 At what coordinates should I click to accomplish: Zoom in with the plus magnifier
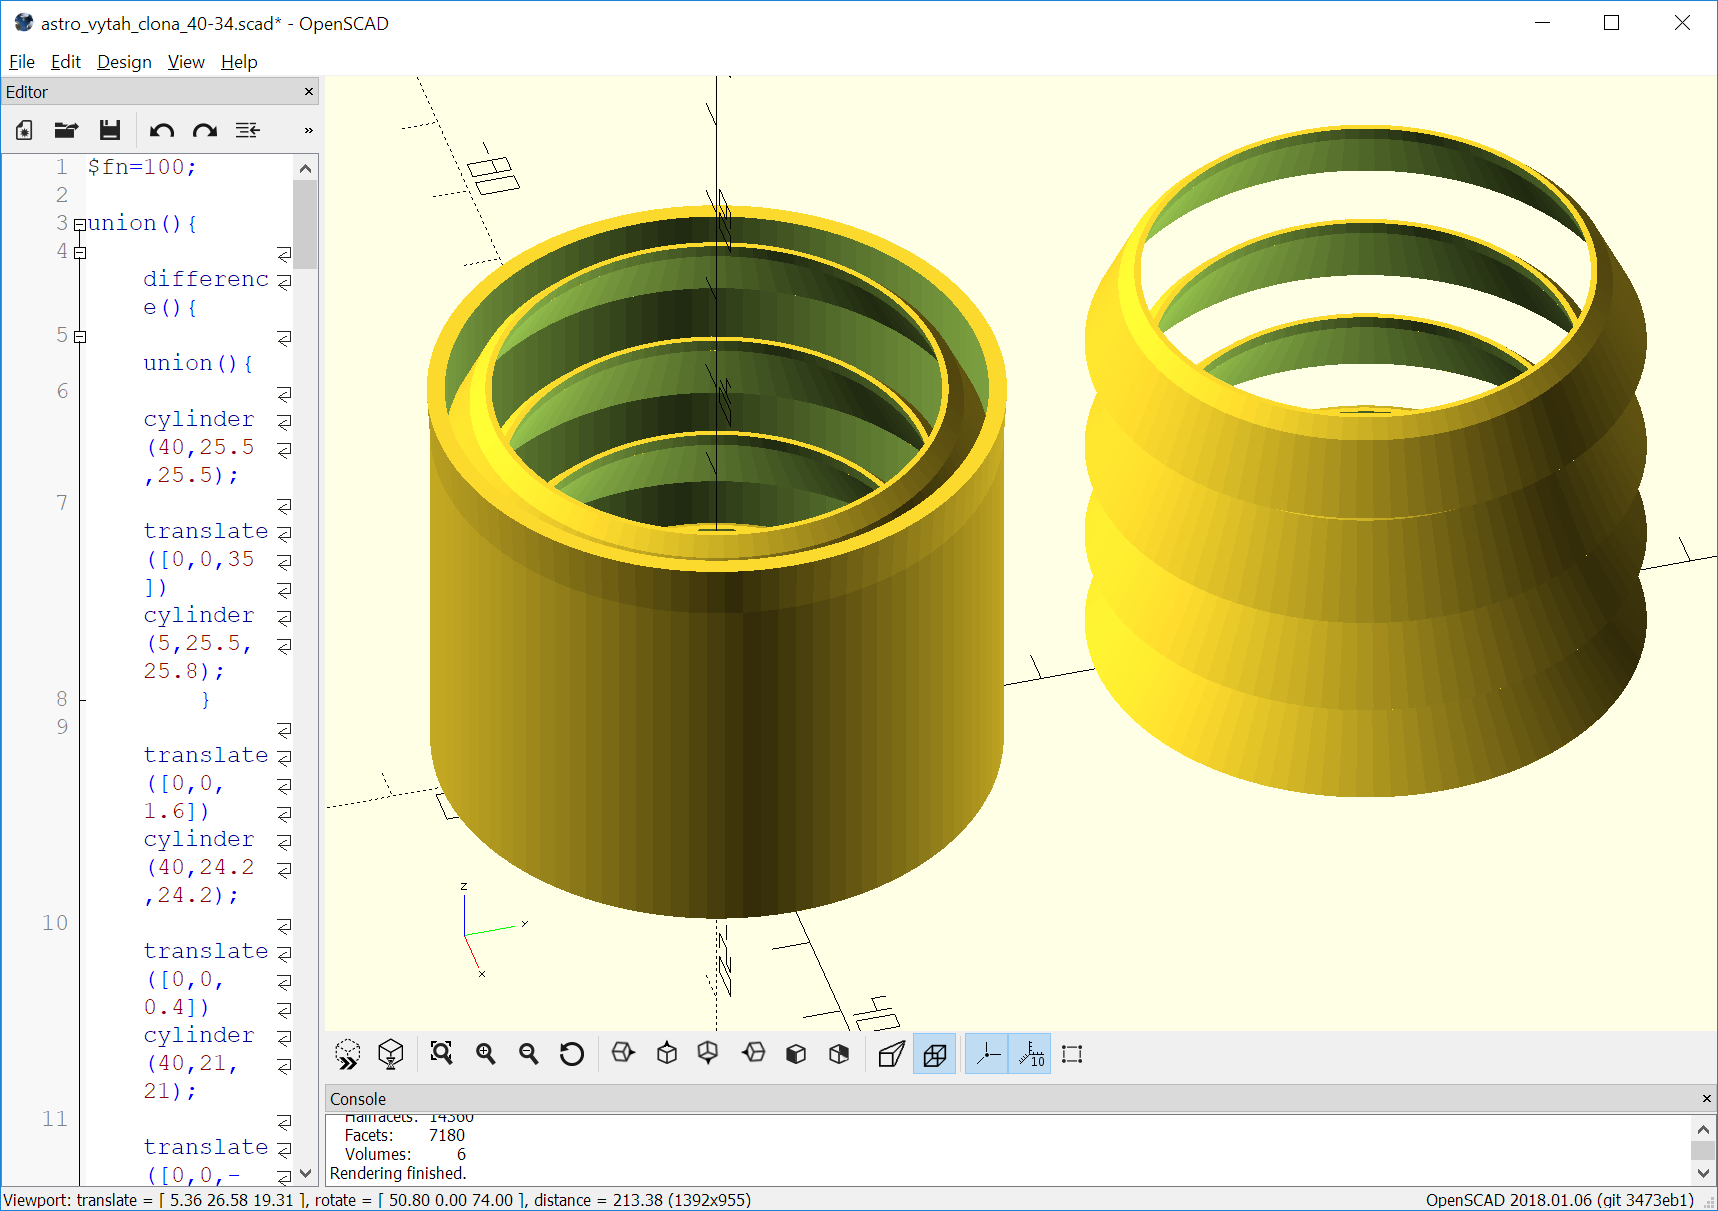(x=486, y=1053)
